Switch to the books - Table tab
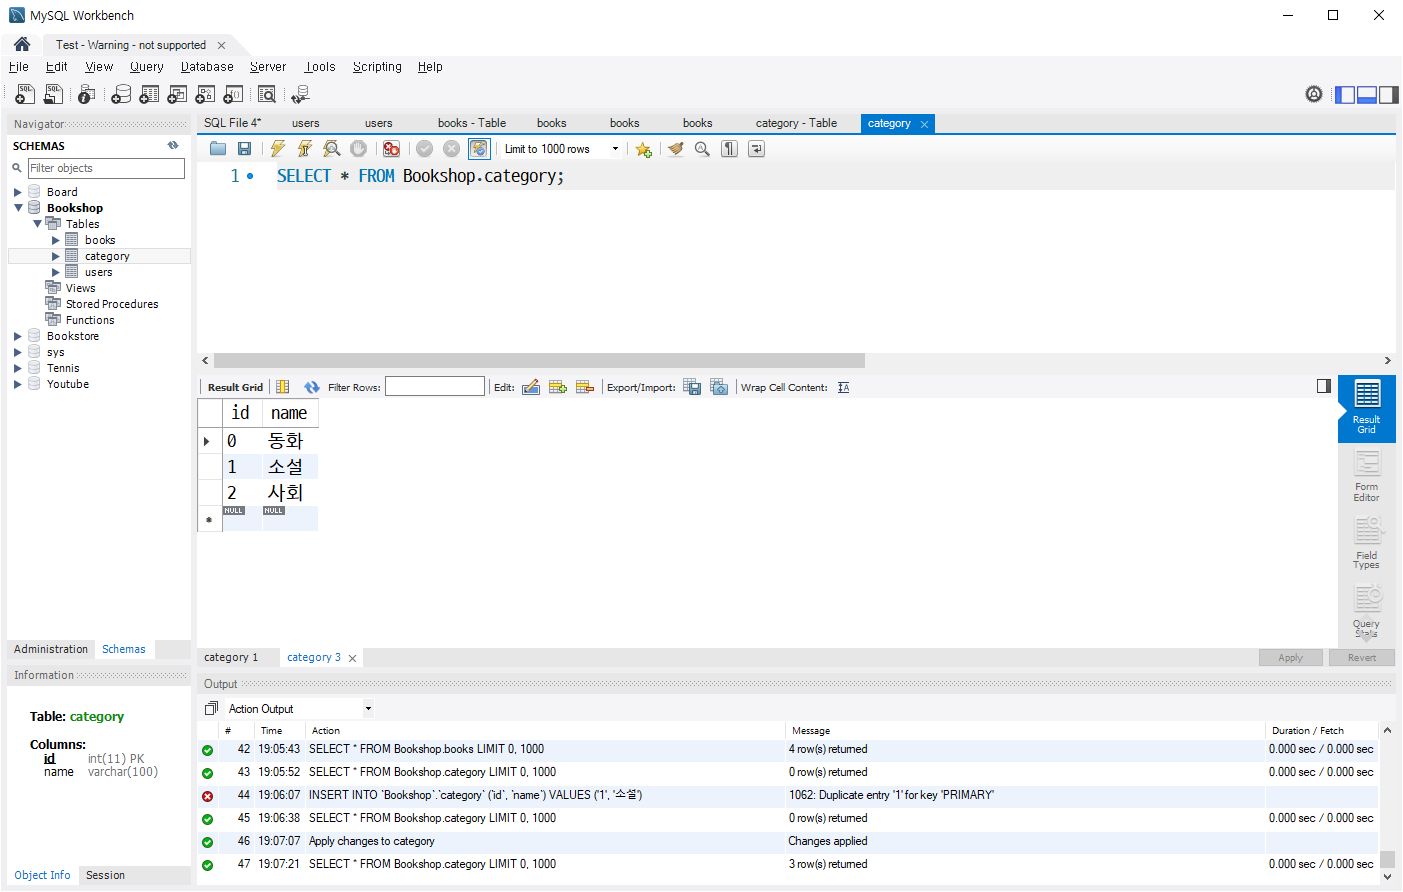This screenshot has height=892, width=1403. (472, 123)
